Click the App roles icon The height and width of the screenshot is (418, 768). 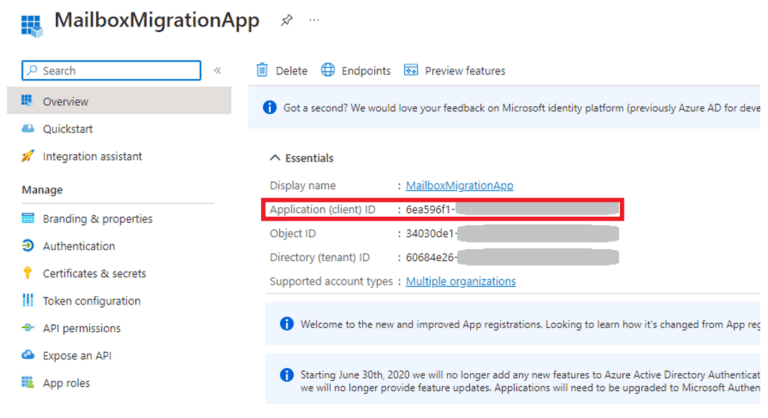(x=28, y=382)
